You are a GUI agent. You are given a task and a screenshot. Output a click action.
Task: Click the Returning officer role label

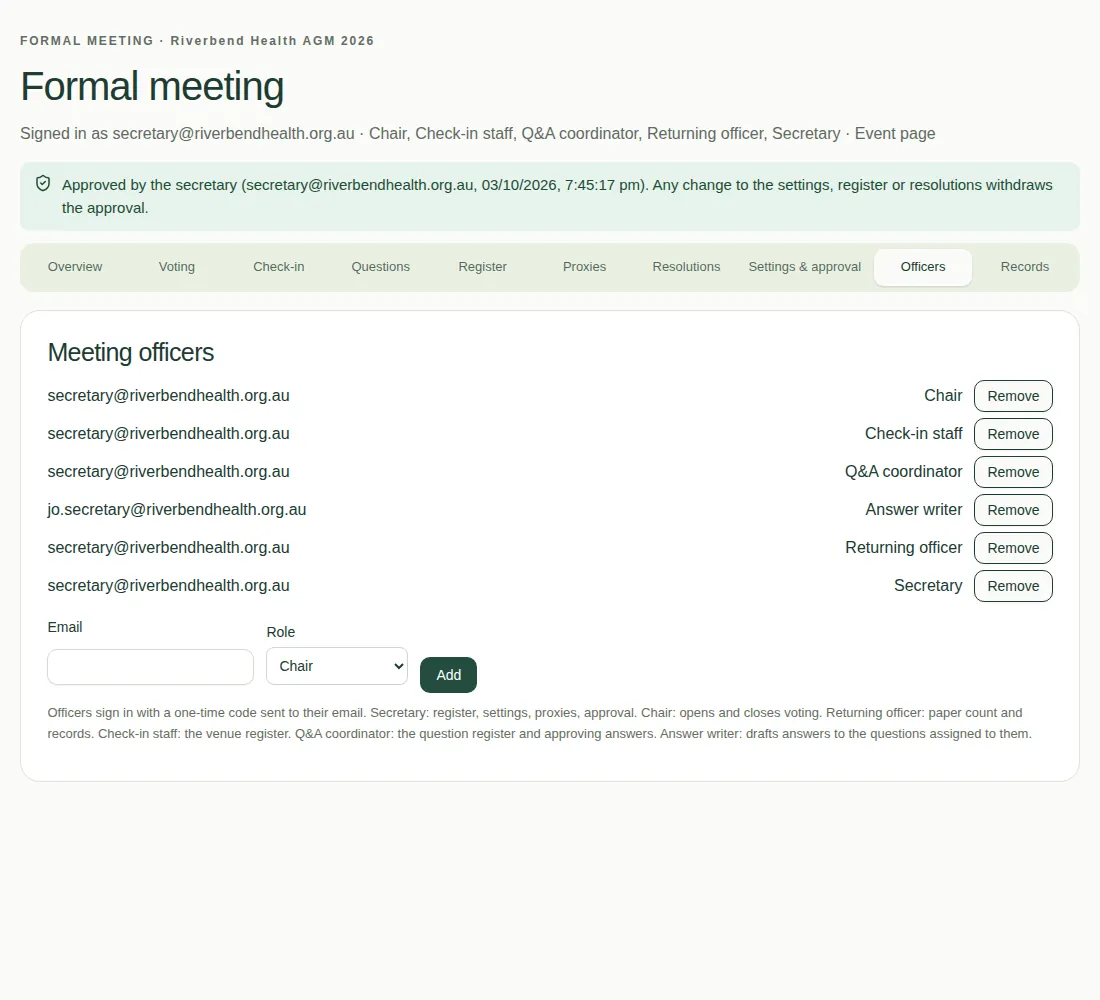click(904, 547)
